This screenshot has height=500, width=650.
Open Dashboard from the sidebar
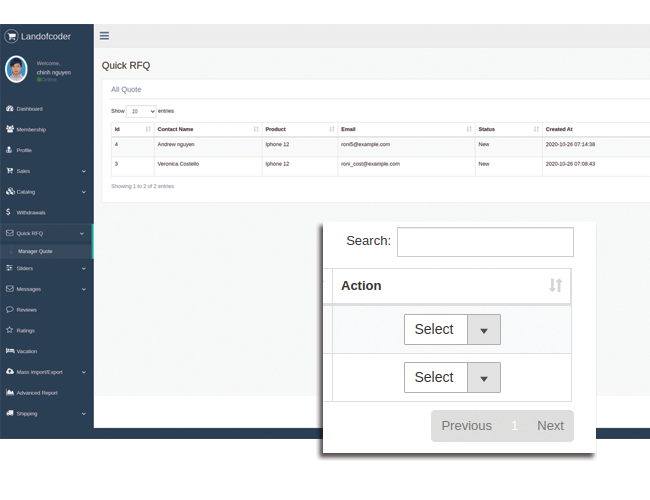tap(30, 108)
